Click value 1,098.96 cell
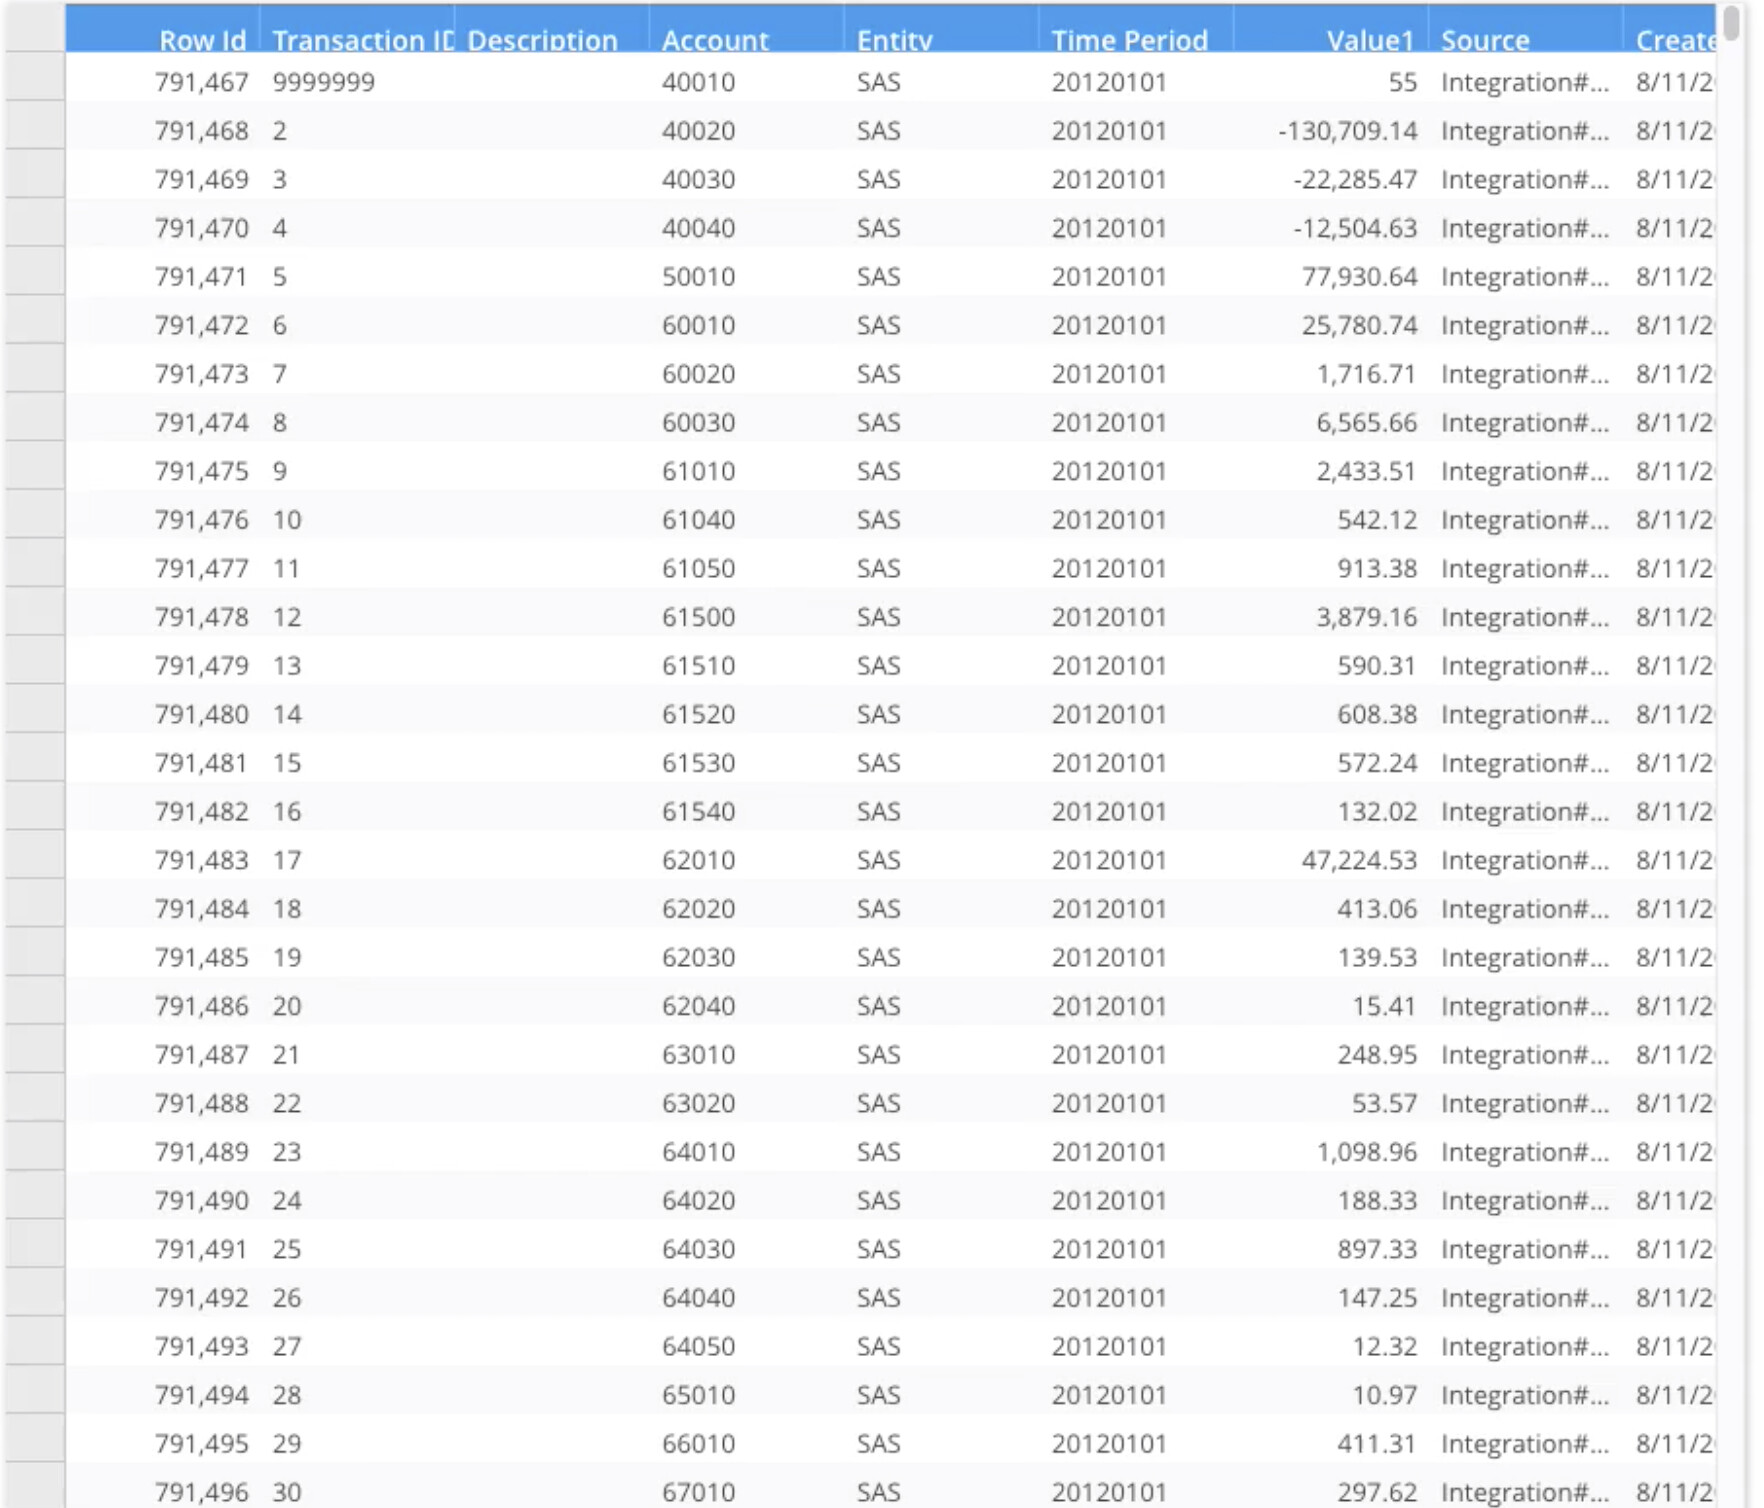1764x1508 pixels. pos(1331,1152)
